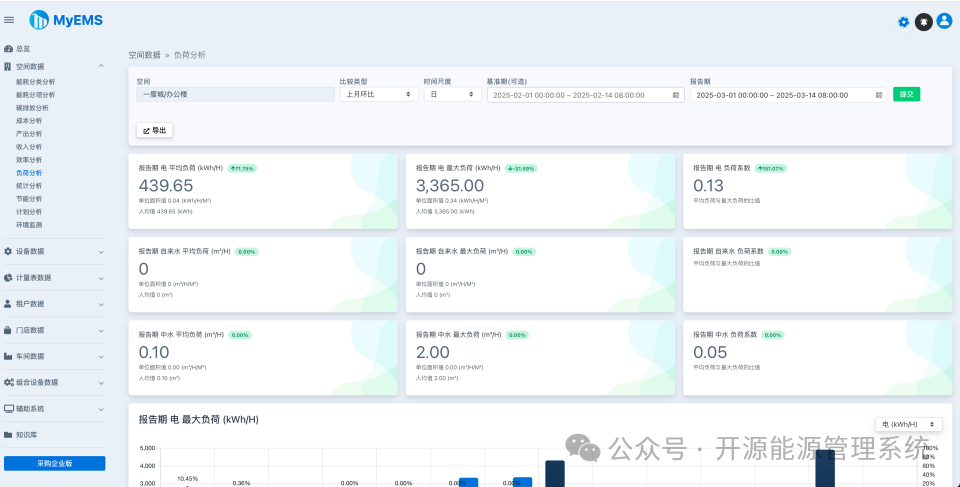Viewport: 960px width, 487px height.
Task: Click the 导出 export button
Action: pos(154,130)
